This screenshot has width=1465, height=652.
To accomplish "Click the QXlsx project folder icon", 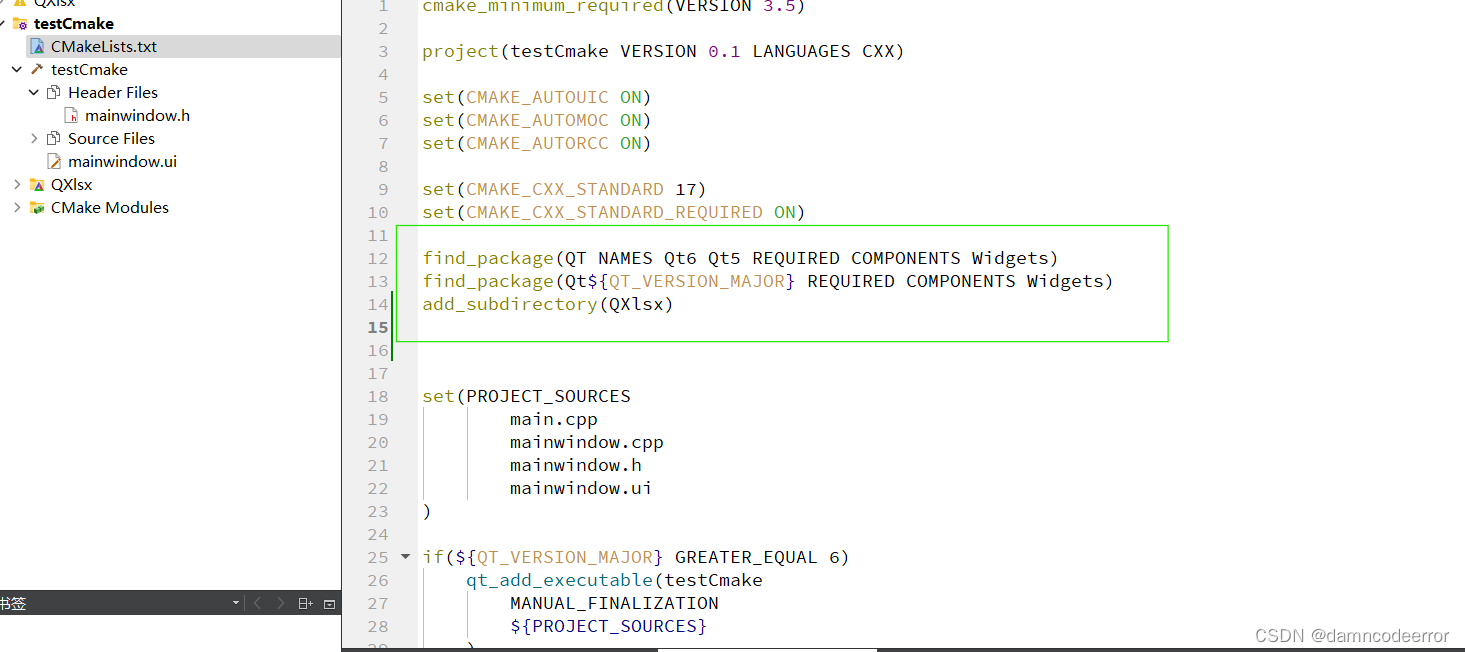I will point(39,184).
